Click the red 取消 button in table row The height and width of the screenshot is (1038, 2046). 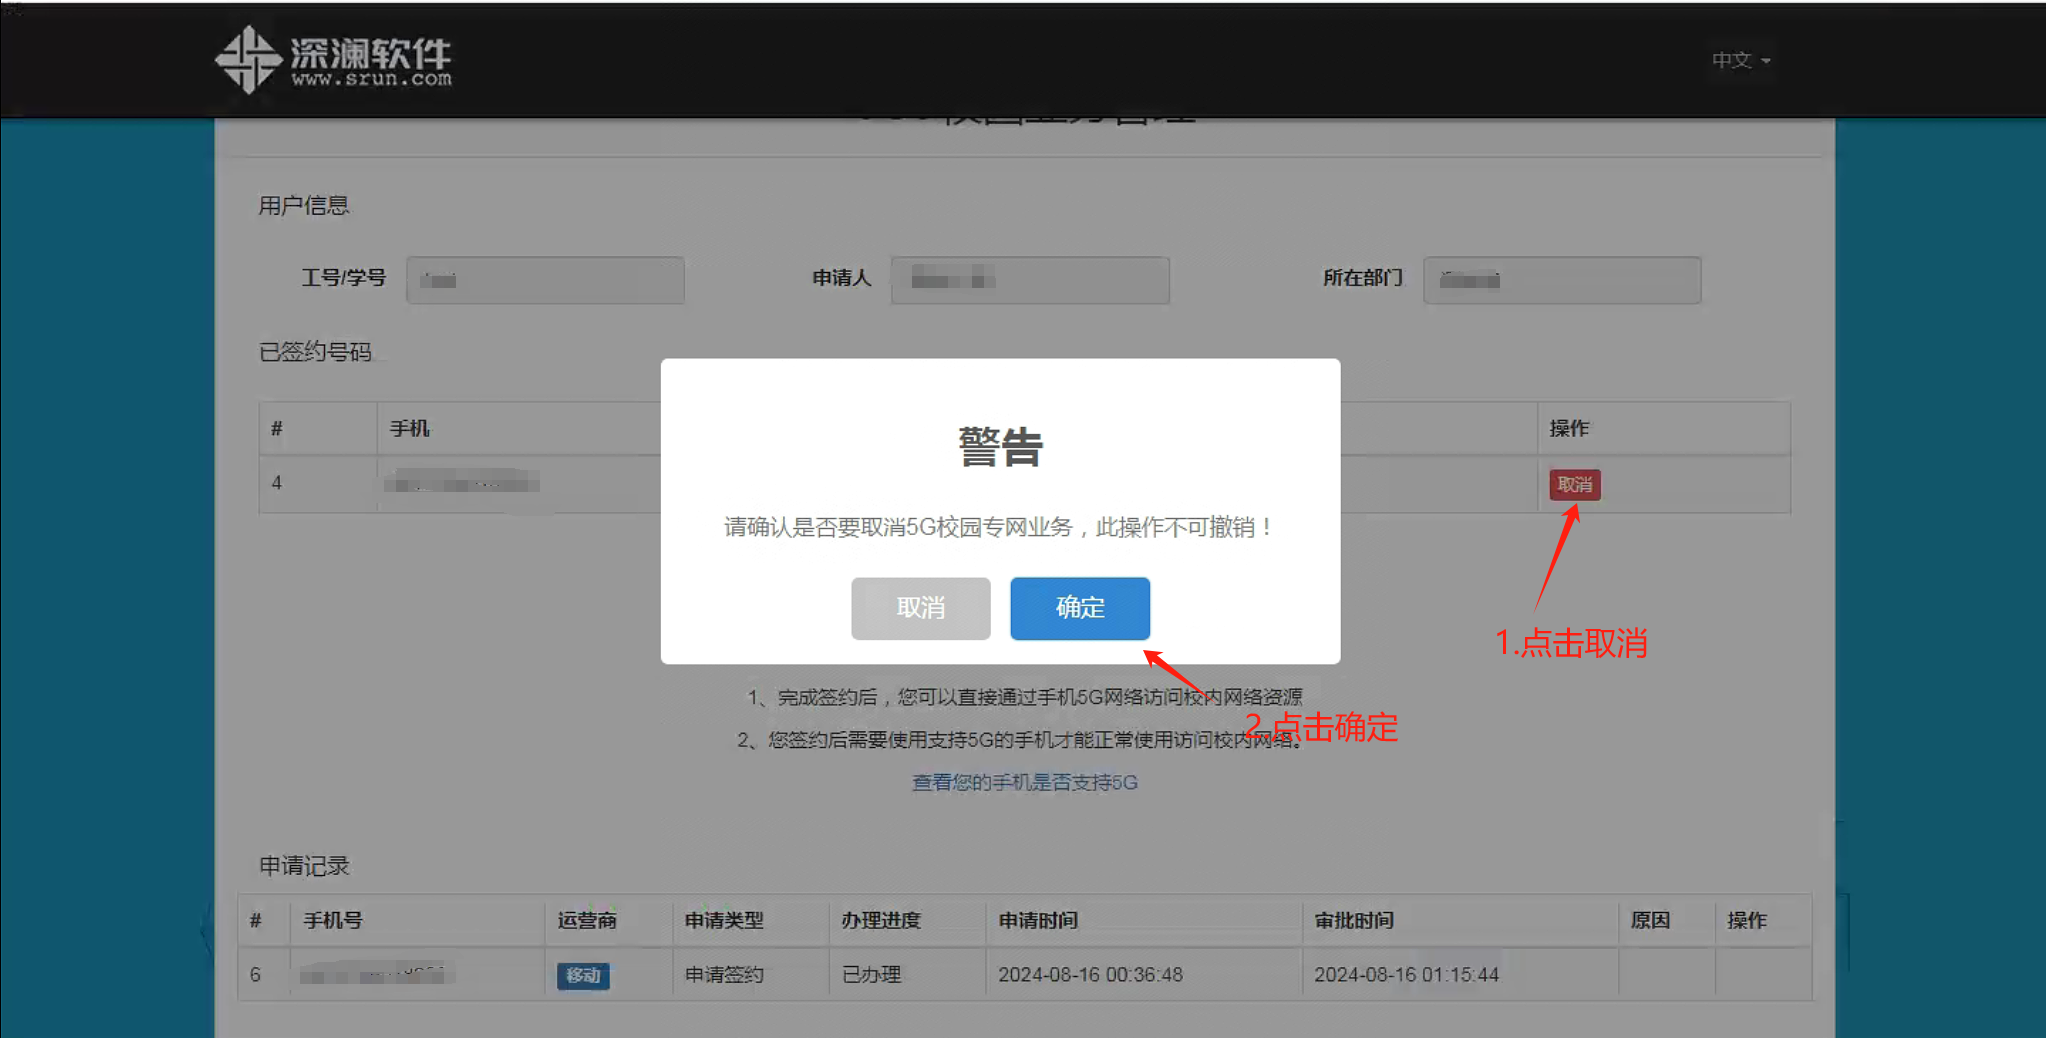coord(1574,485)
